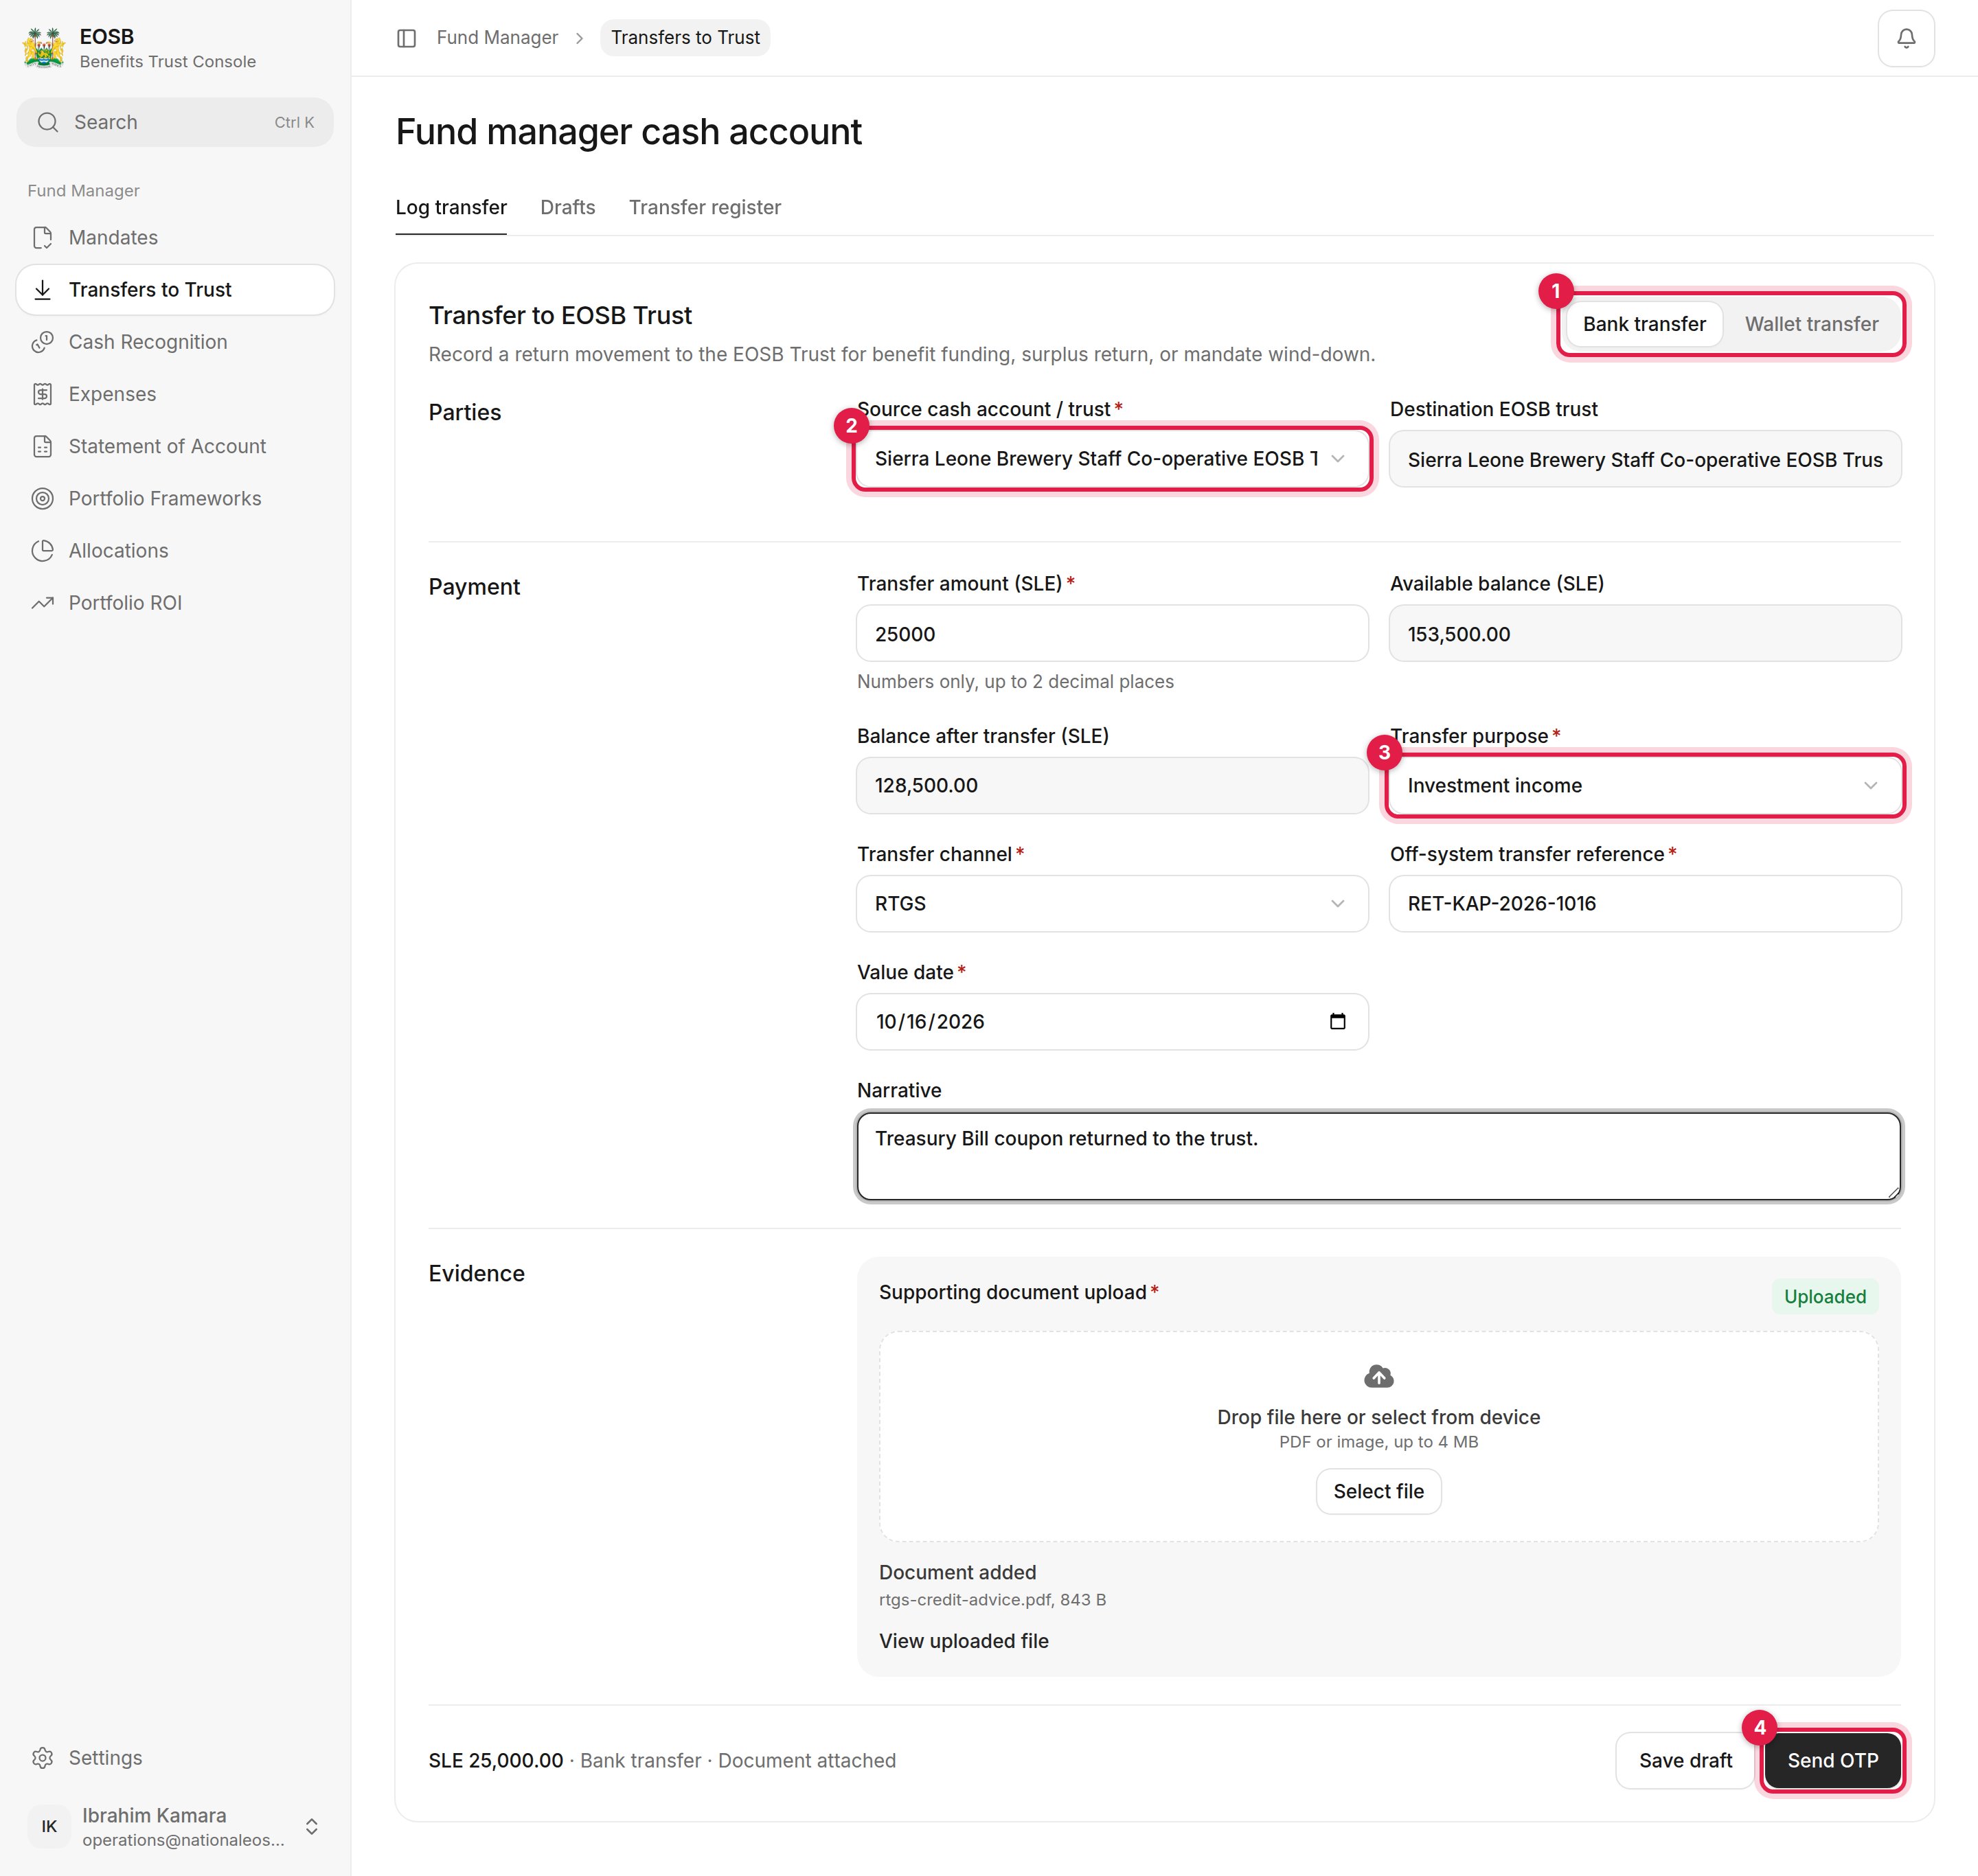The width and height of the screenshot is (1978, 1876).
Task: Click the Settings gear icon
Action: 42,1758
